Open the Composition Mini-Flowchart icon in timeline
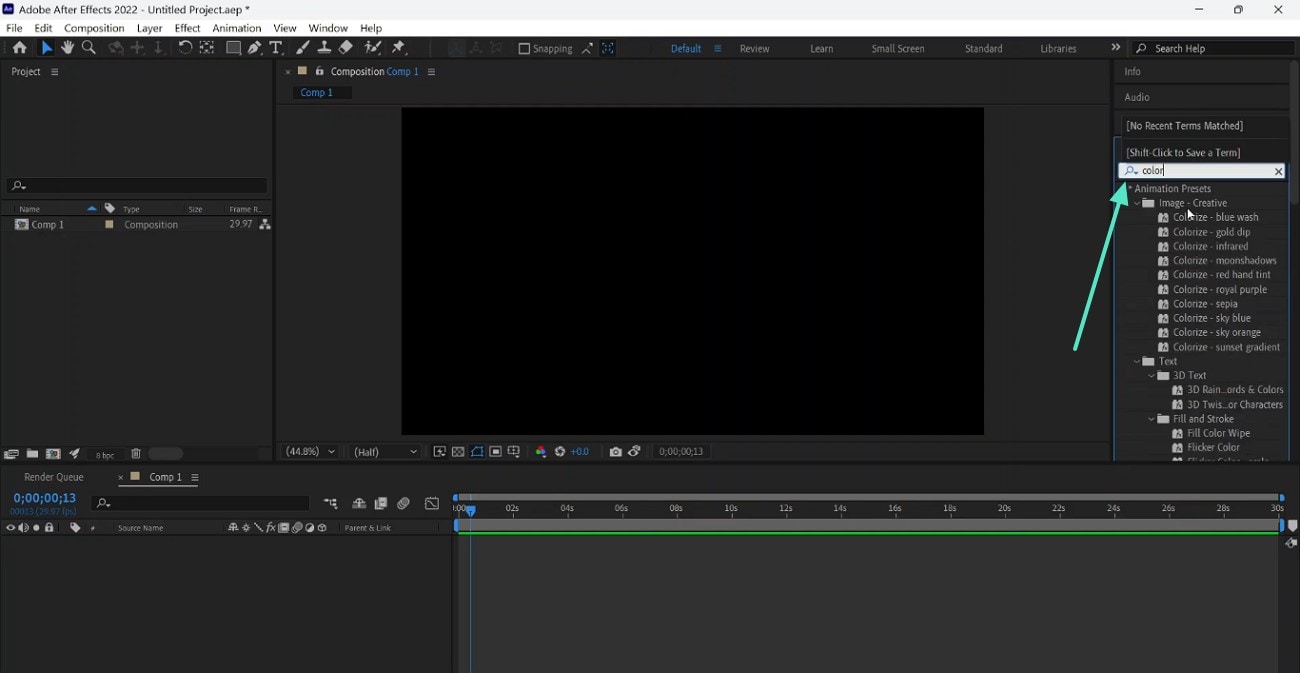This screenshot has width=1300, height=673. pos(331,504)
